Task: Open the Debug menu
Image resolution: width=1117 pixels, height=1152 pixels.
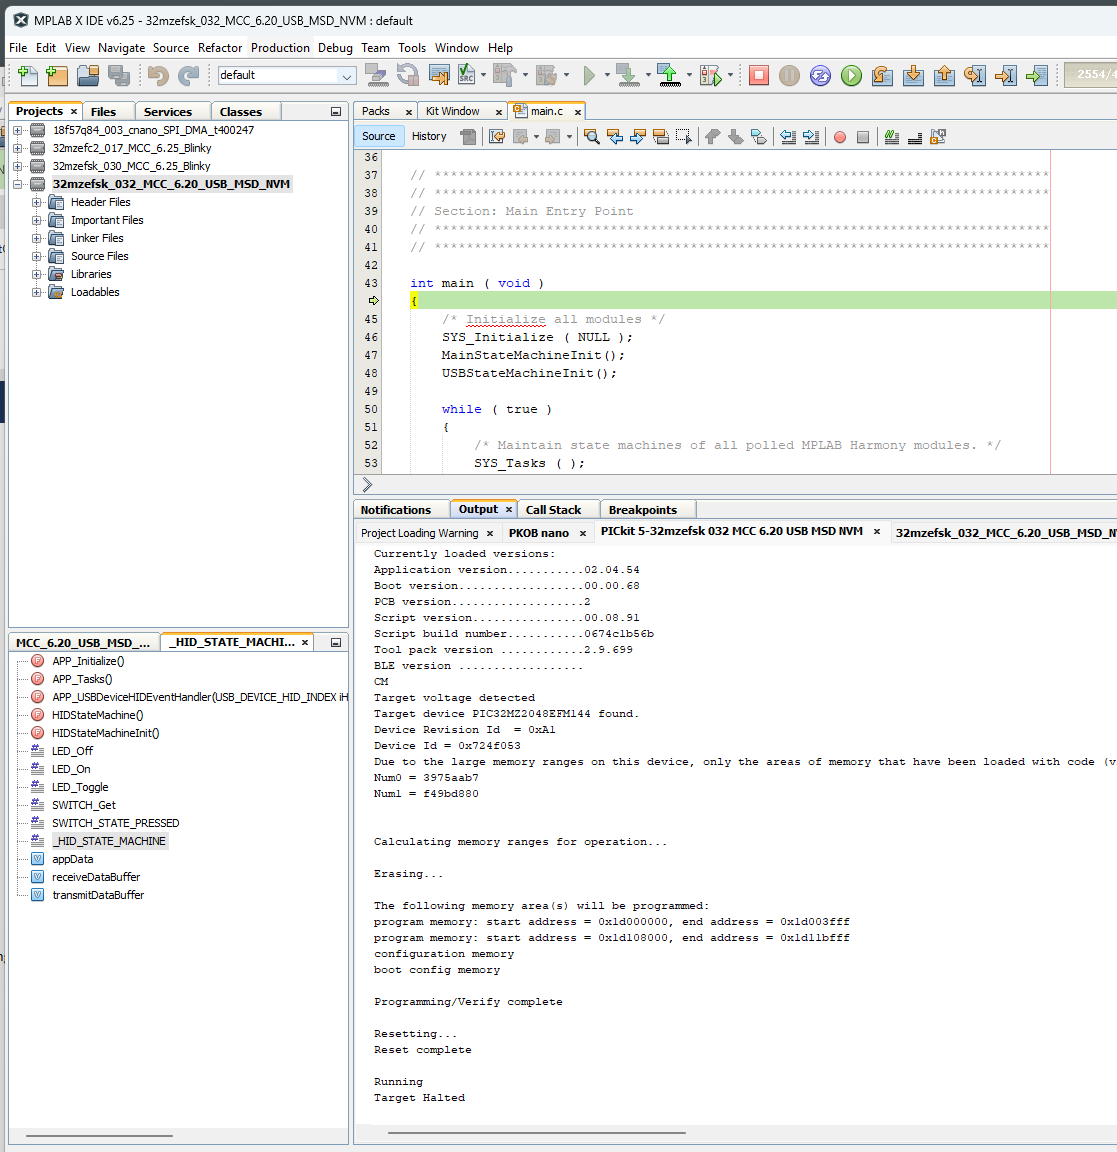Action: (x=335, y=48)
